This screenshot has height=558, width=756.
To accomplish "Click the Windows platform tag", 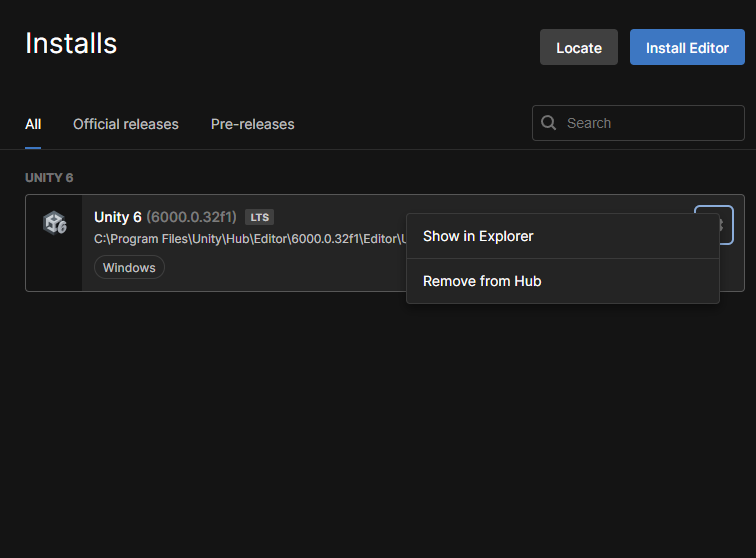I will 129,267.
